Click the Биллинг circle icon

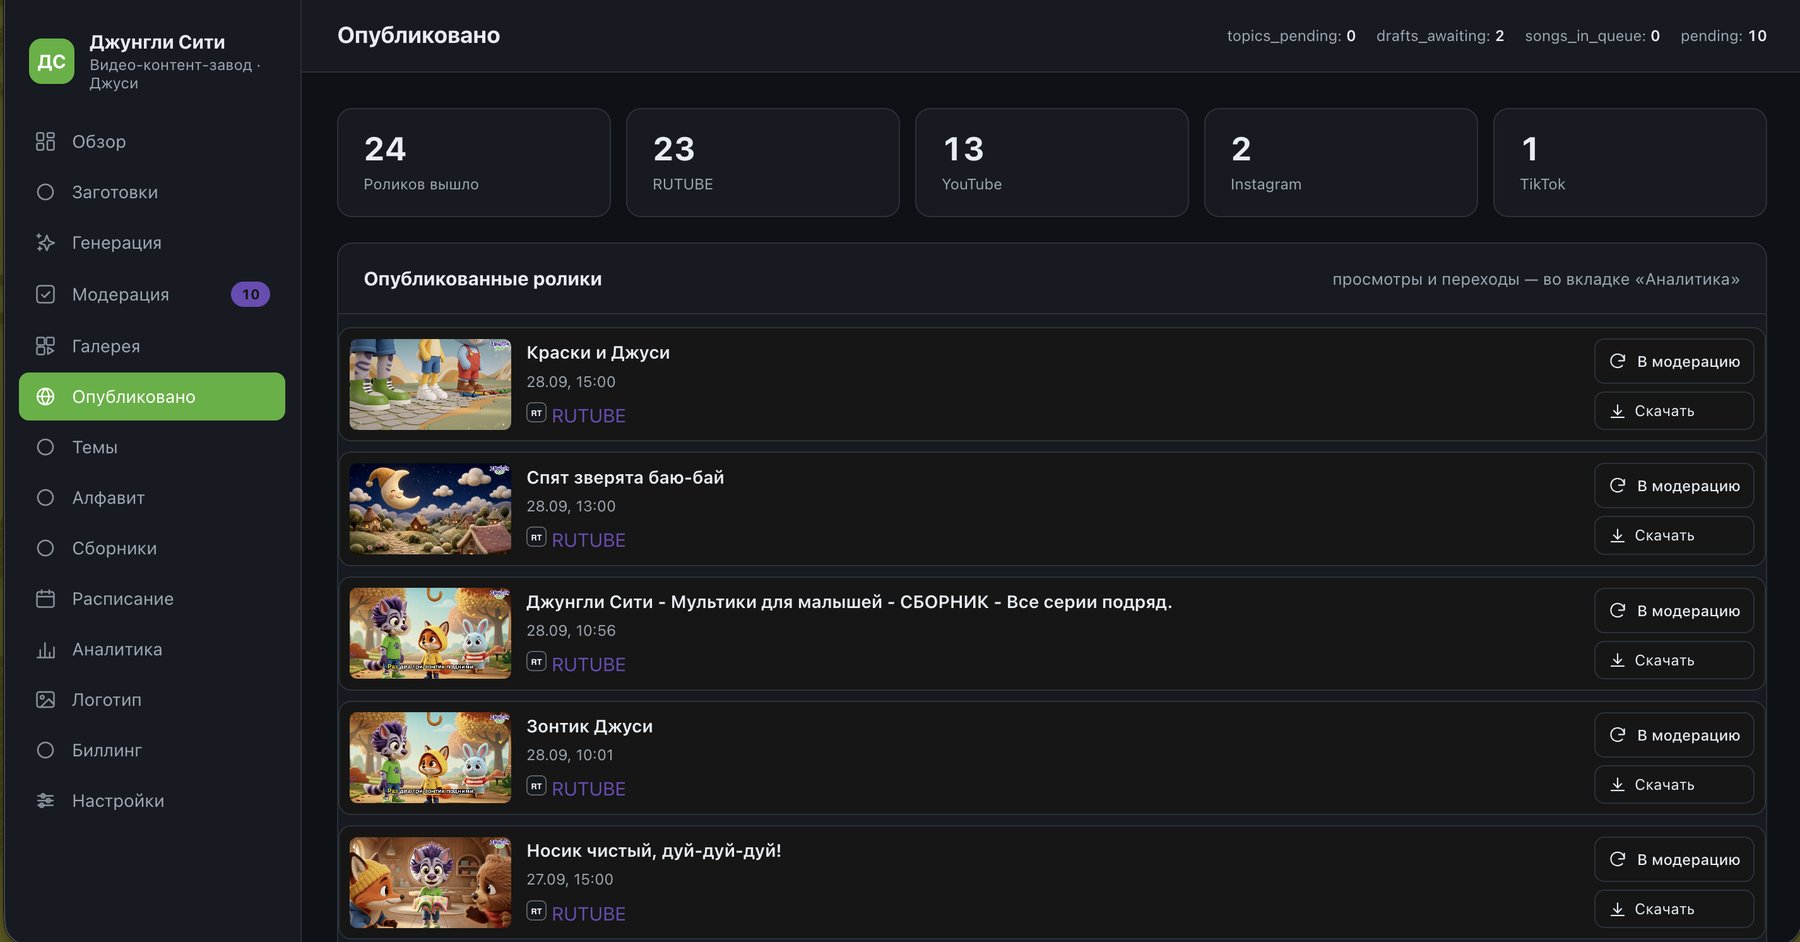[45, 750]
